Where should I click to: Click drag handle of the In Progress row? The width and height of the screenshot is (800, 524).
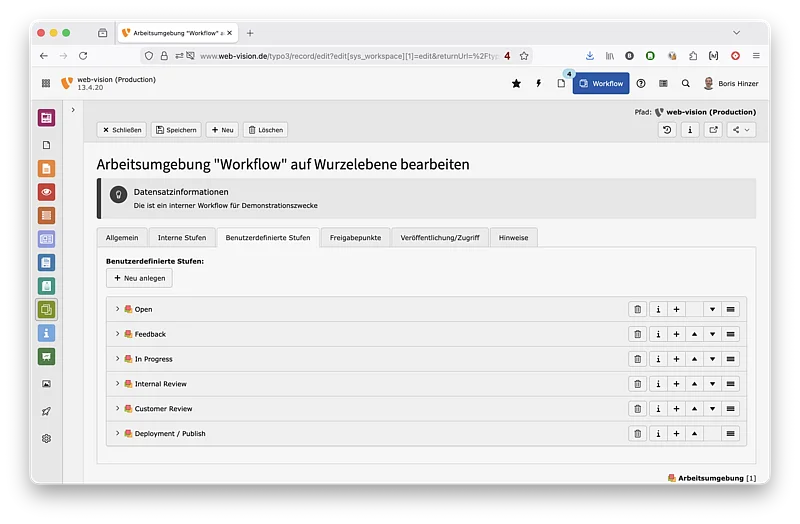[x=731, y=359]
